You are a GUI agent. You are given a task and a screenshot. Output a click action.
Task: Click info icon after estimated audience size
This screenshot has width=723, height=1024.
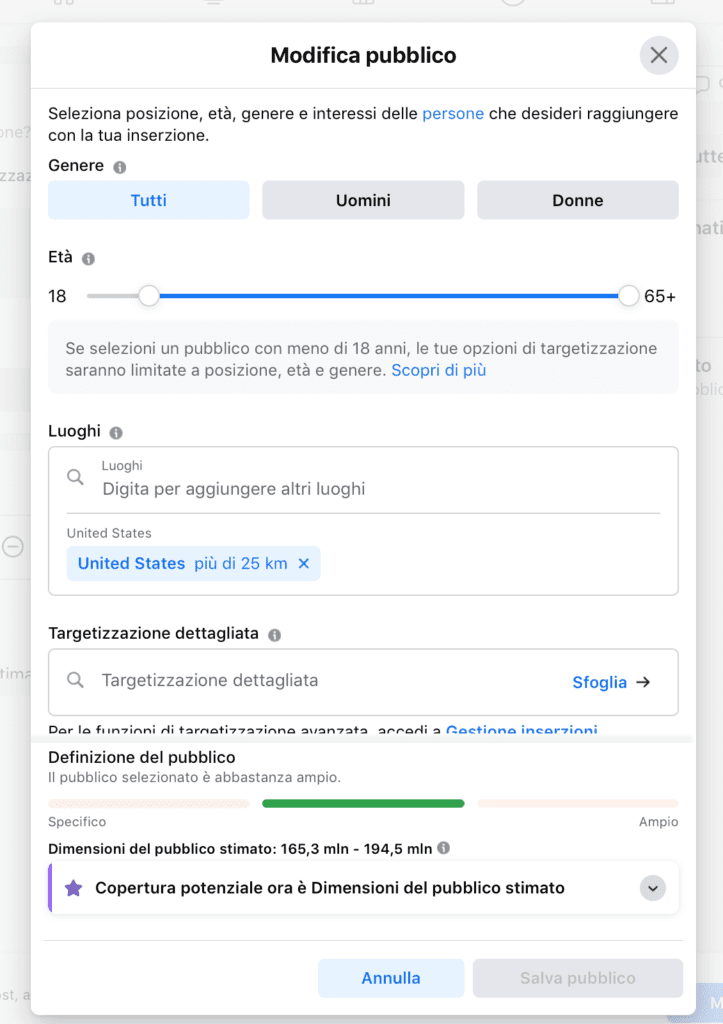444,848
